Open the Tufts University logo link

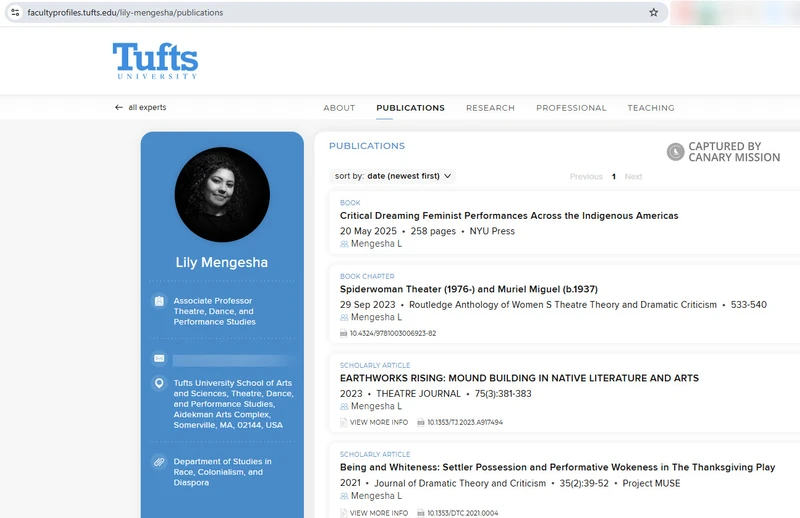tap(156, 61)
